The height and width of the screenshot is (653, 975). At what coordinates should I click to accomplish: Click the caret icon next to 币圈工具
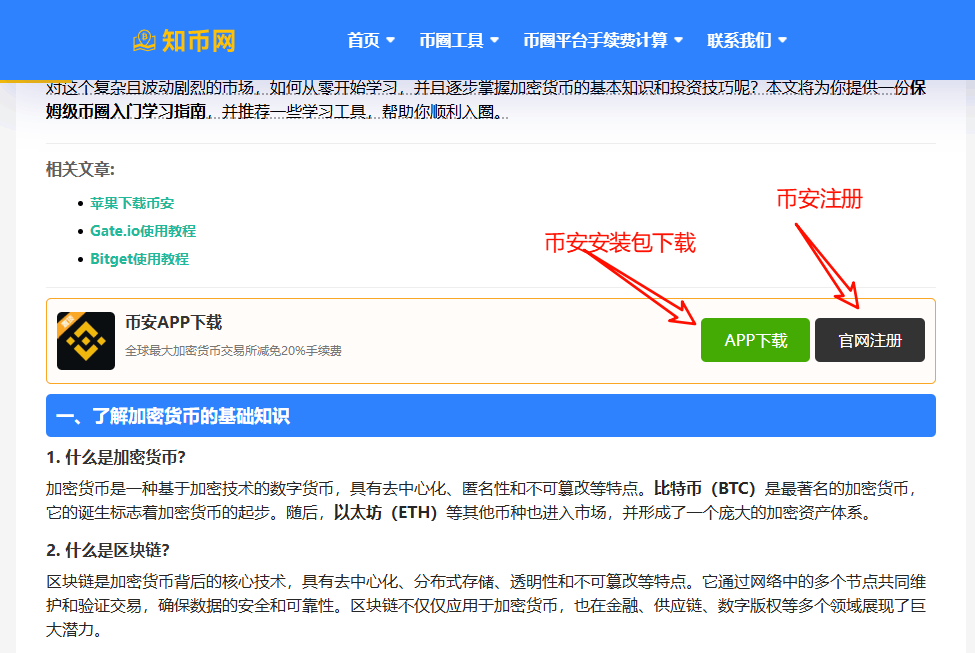click(493, 40)
